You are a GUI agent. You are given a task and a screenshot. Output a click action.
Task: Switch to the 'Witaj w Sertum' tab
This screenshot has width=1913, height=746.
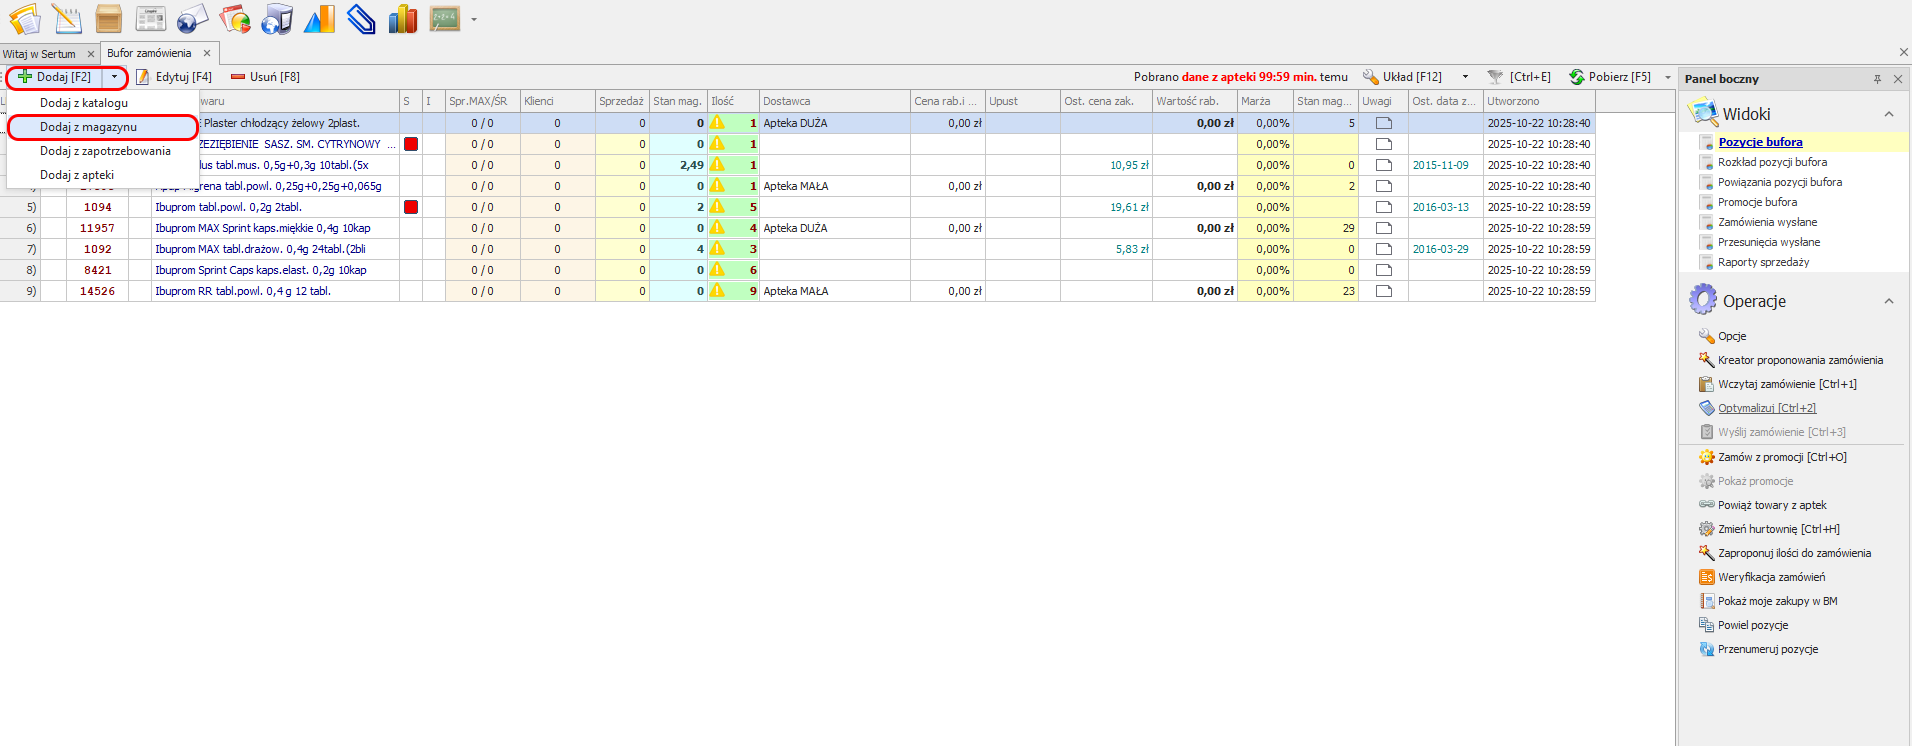point(40,54)
